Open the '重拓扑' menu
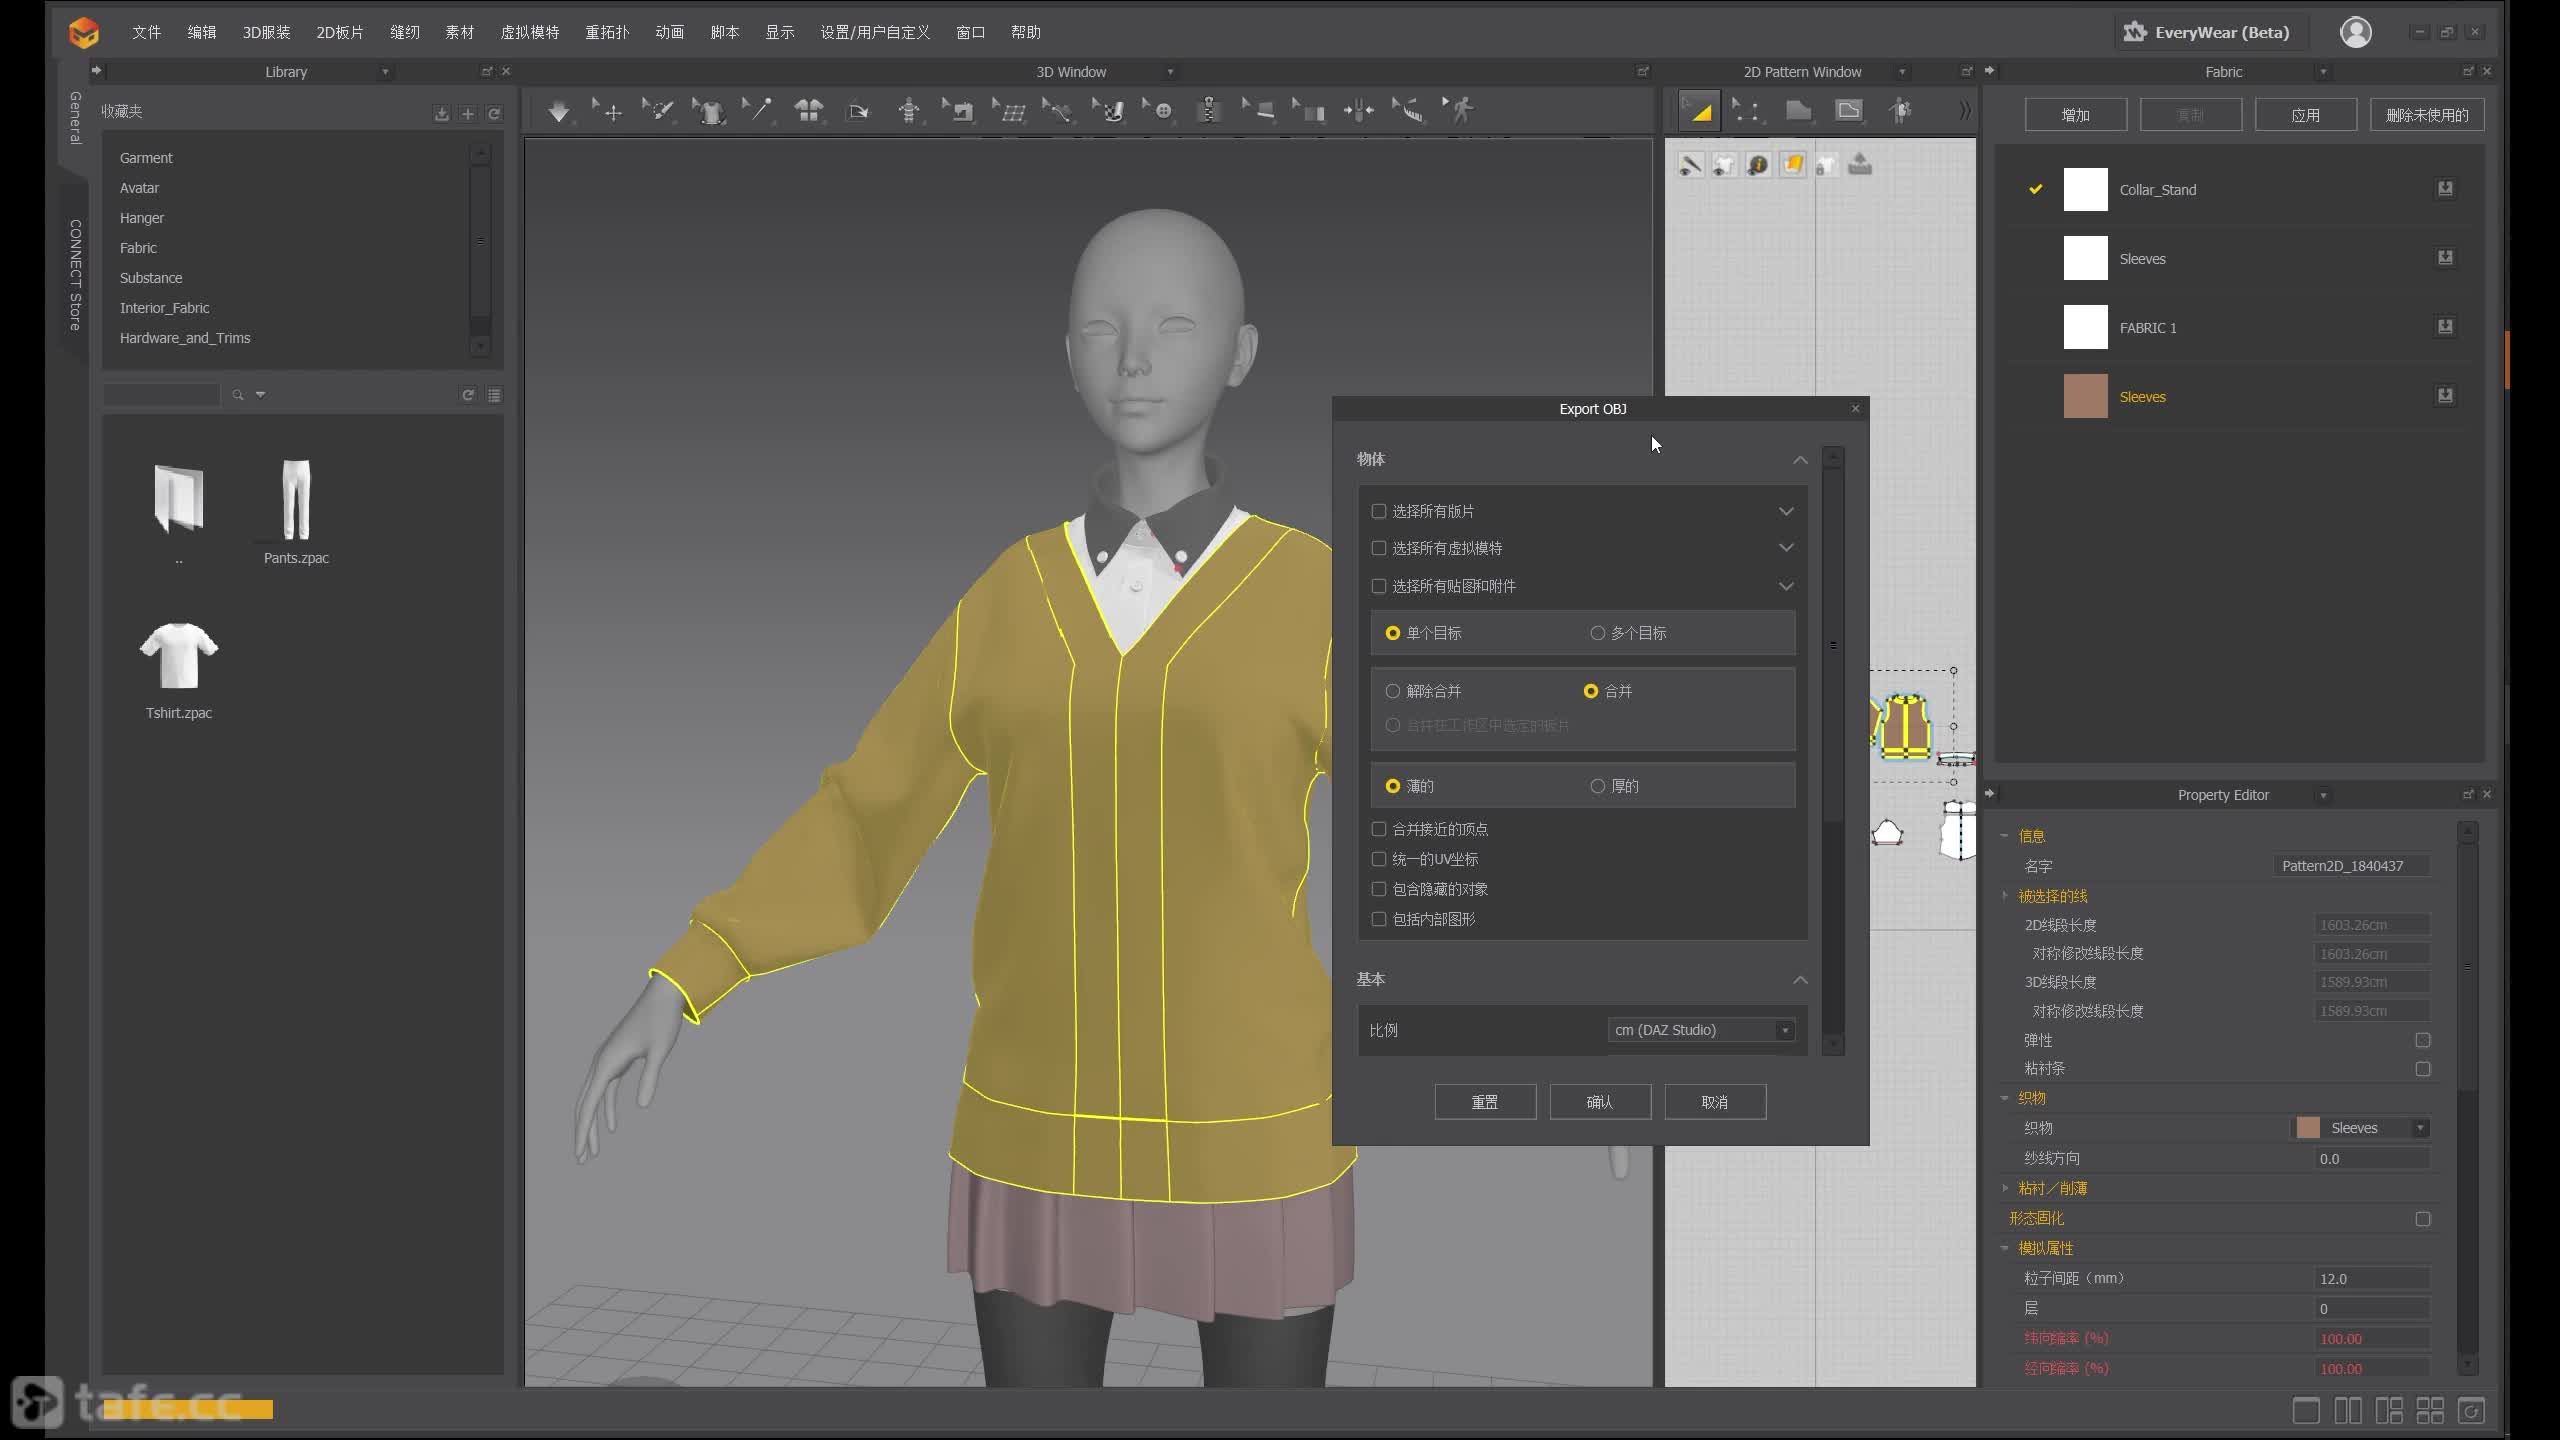The image size is (2560, 1440). pos(607,32)
